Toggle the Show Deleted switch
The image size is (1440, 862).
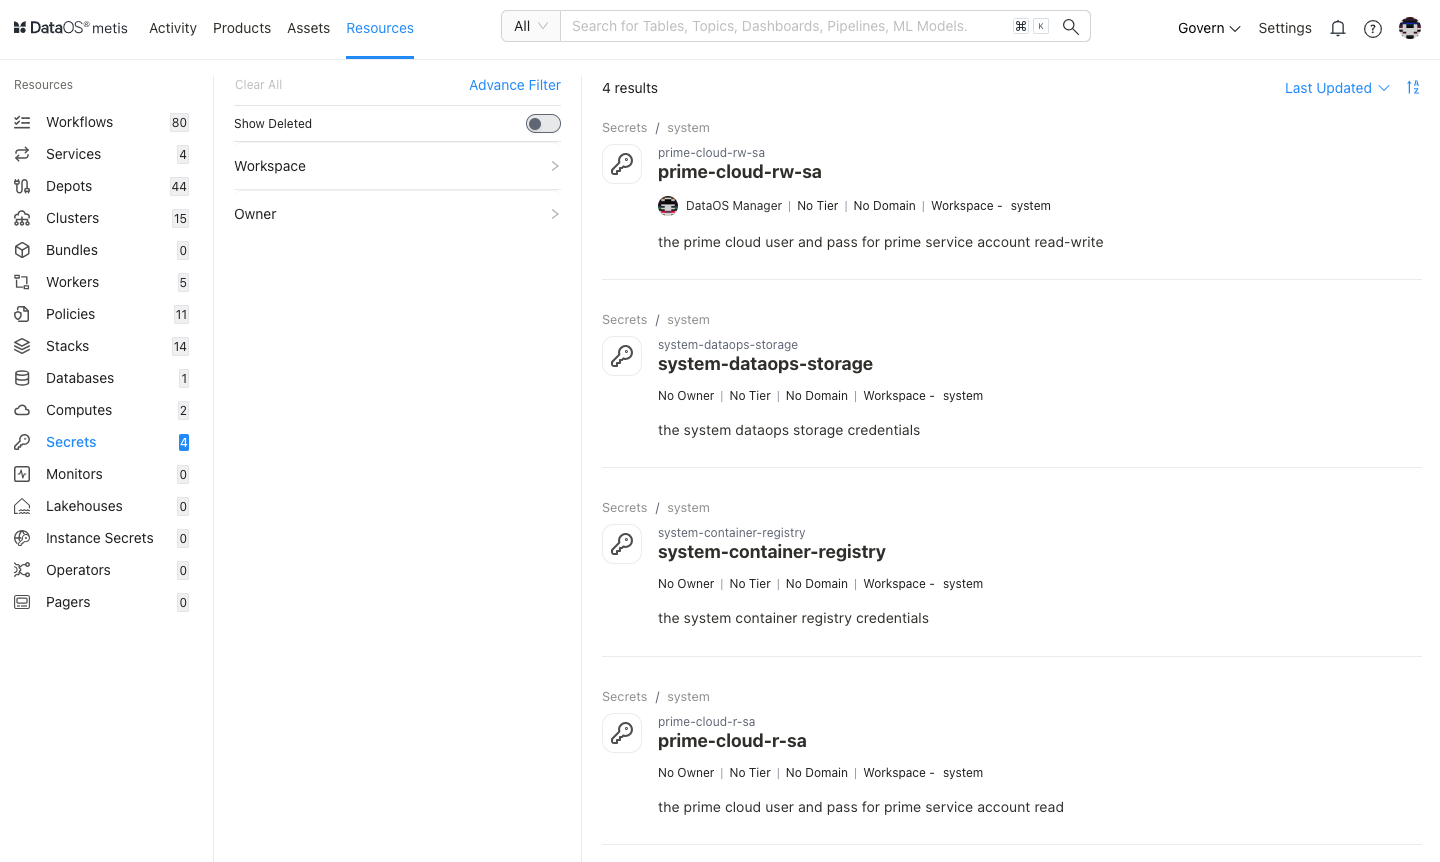tap(543, 124)
